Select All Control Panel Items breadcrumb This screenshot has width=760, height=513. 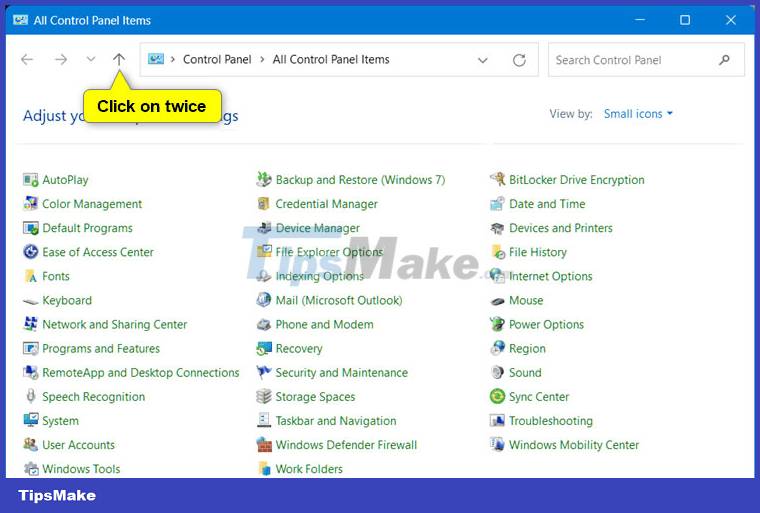tap(331, 59)
